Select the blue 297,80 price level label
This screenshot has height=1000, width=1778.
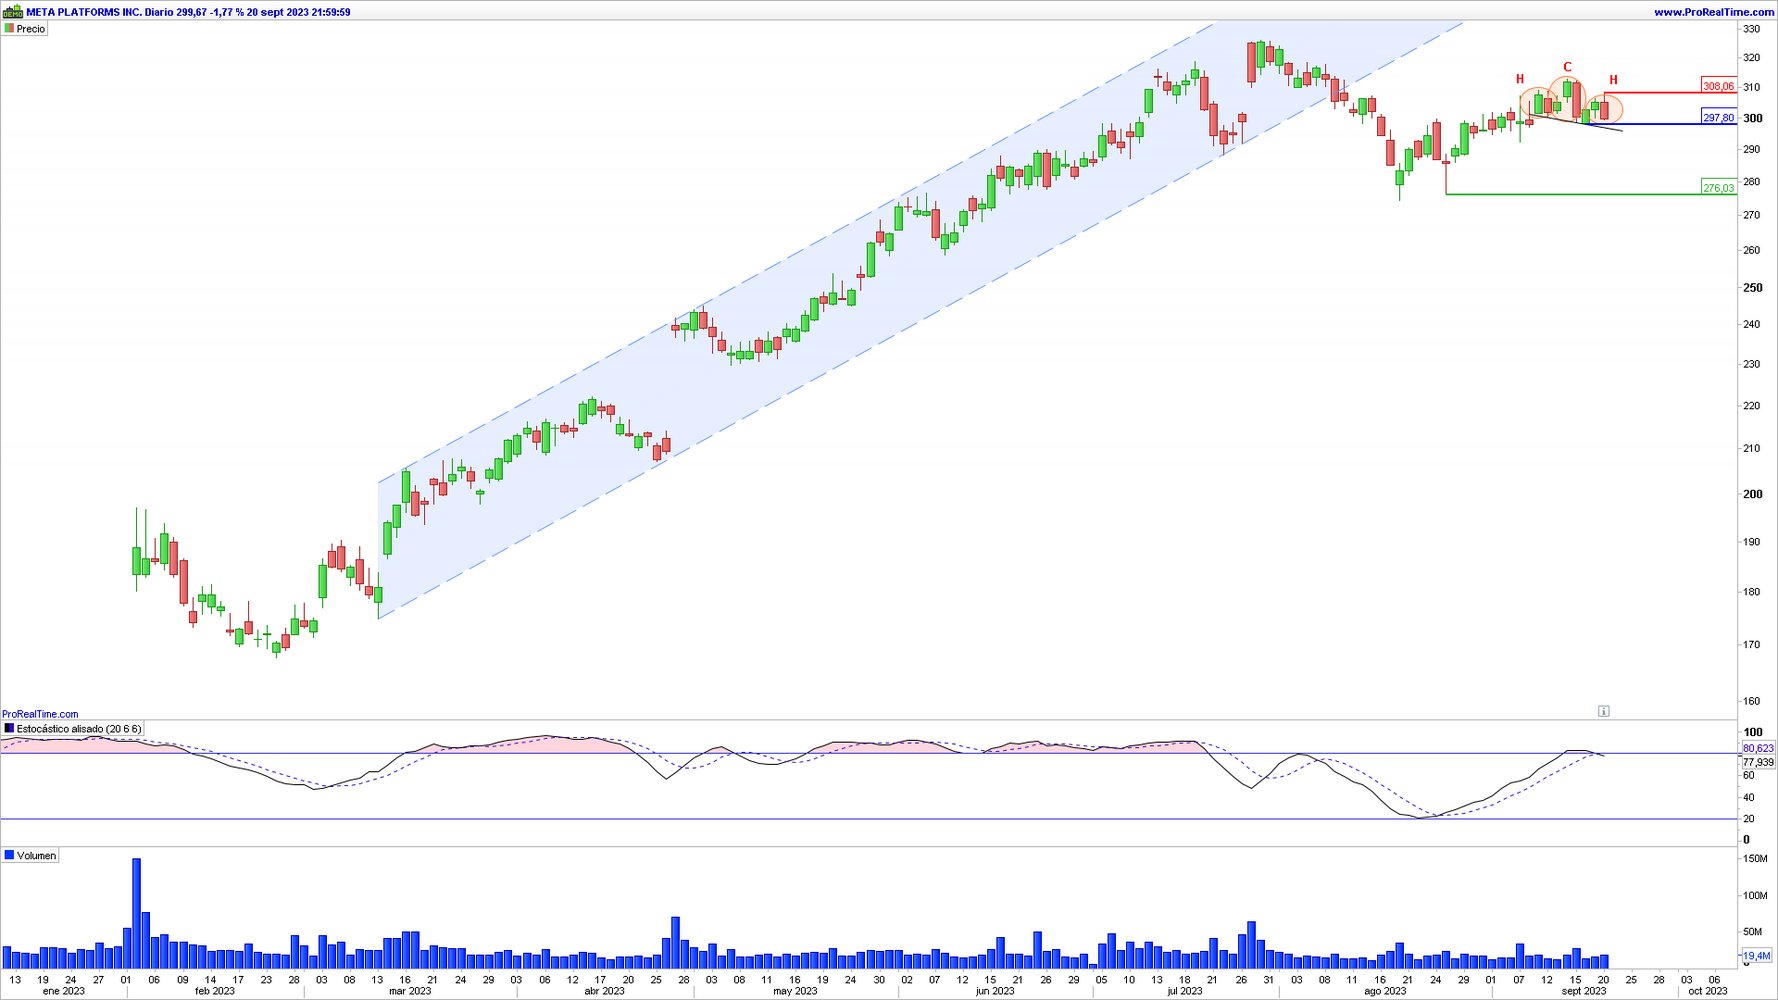pos(1719,118)
